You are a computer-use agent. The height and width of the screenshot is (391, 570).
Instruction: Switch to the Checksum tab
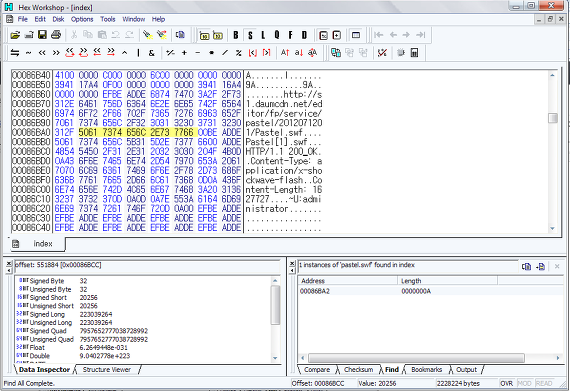coord(358,370)
